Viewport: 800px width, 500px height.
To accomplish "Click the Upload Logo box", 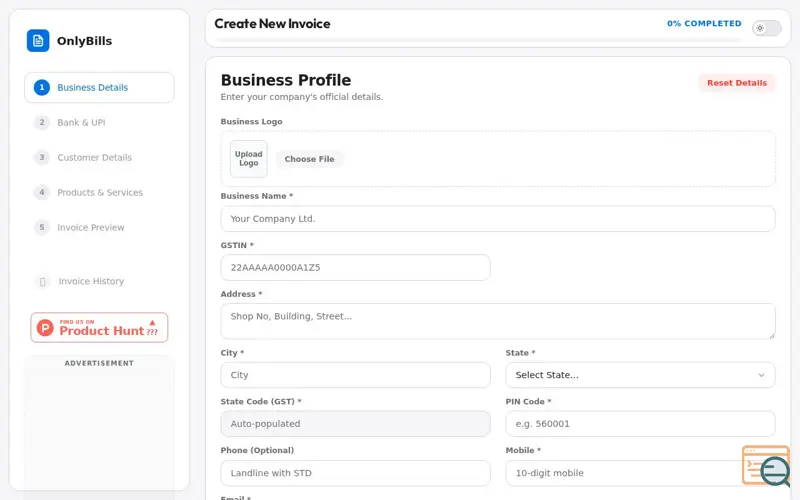I will coord(248,159).
